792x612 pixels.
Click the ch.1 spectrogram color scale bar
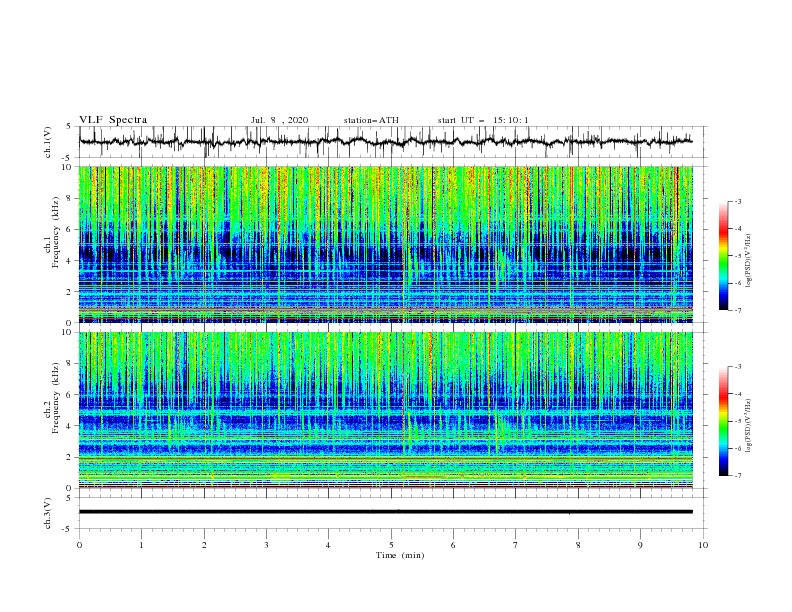tap(723, 256)
